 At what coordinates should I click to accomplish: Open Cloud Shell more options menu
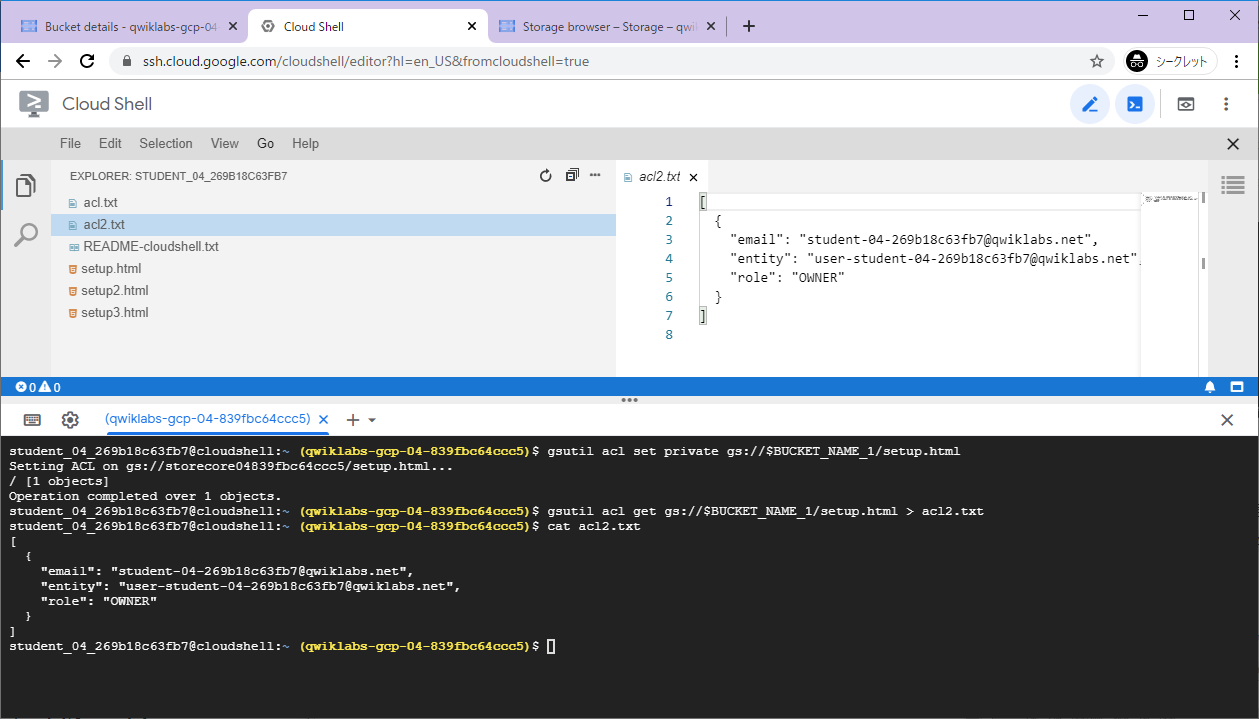point(1226,104)
